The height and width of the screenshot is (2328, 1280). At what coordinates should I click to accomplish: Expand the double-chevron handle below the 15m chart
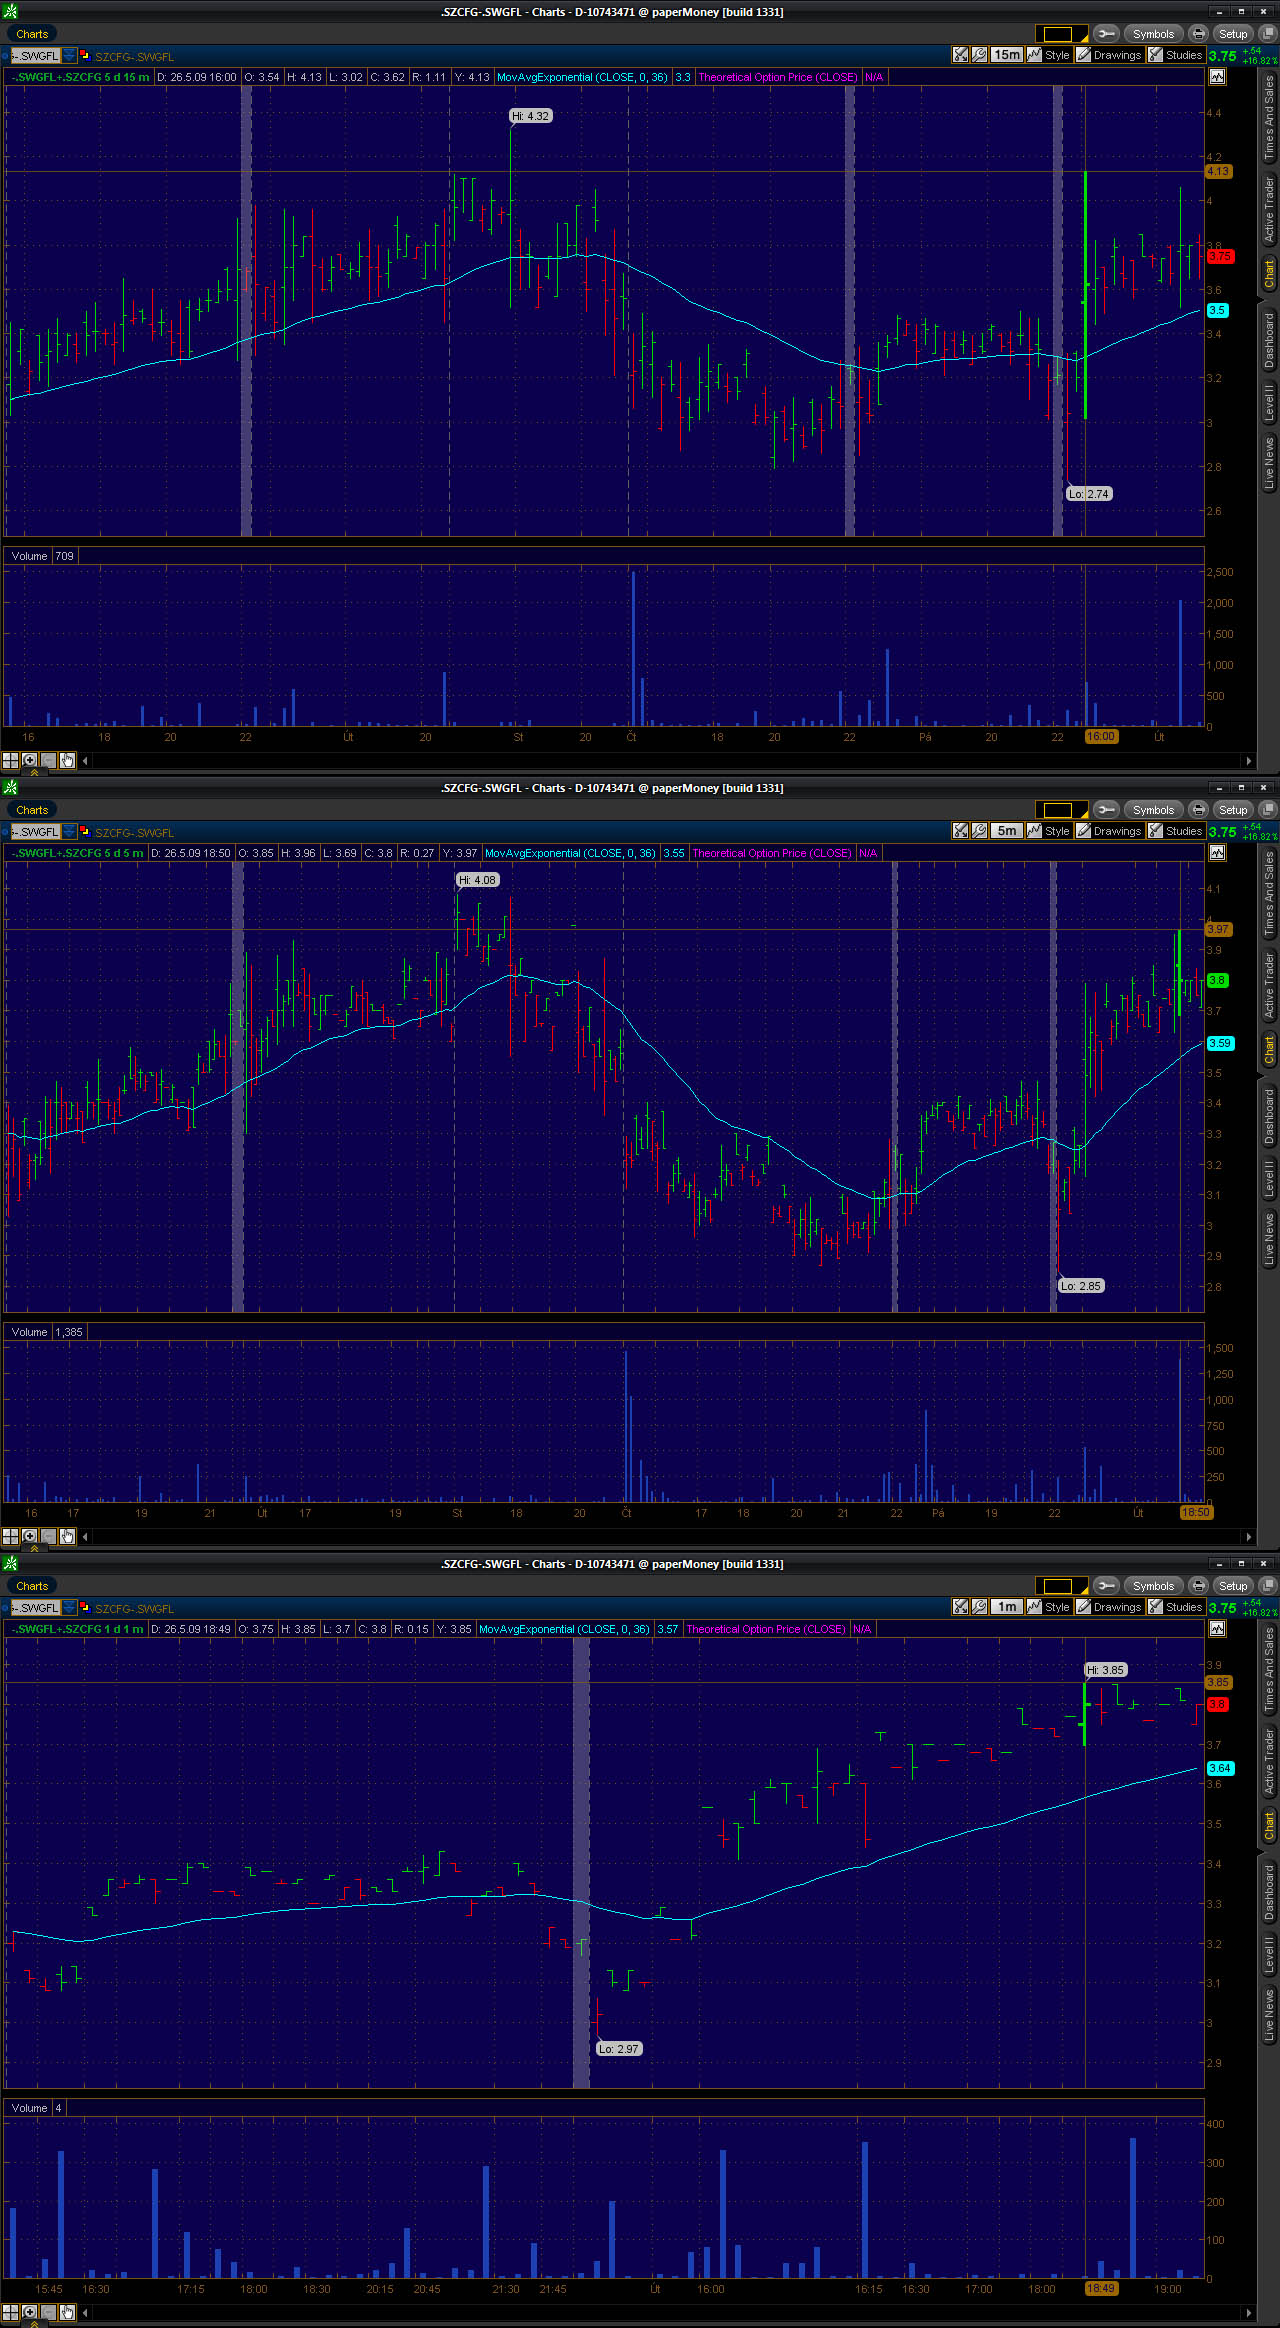(34, 772)
